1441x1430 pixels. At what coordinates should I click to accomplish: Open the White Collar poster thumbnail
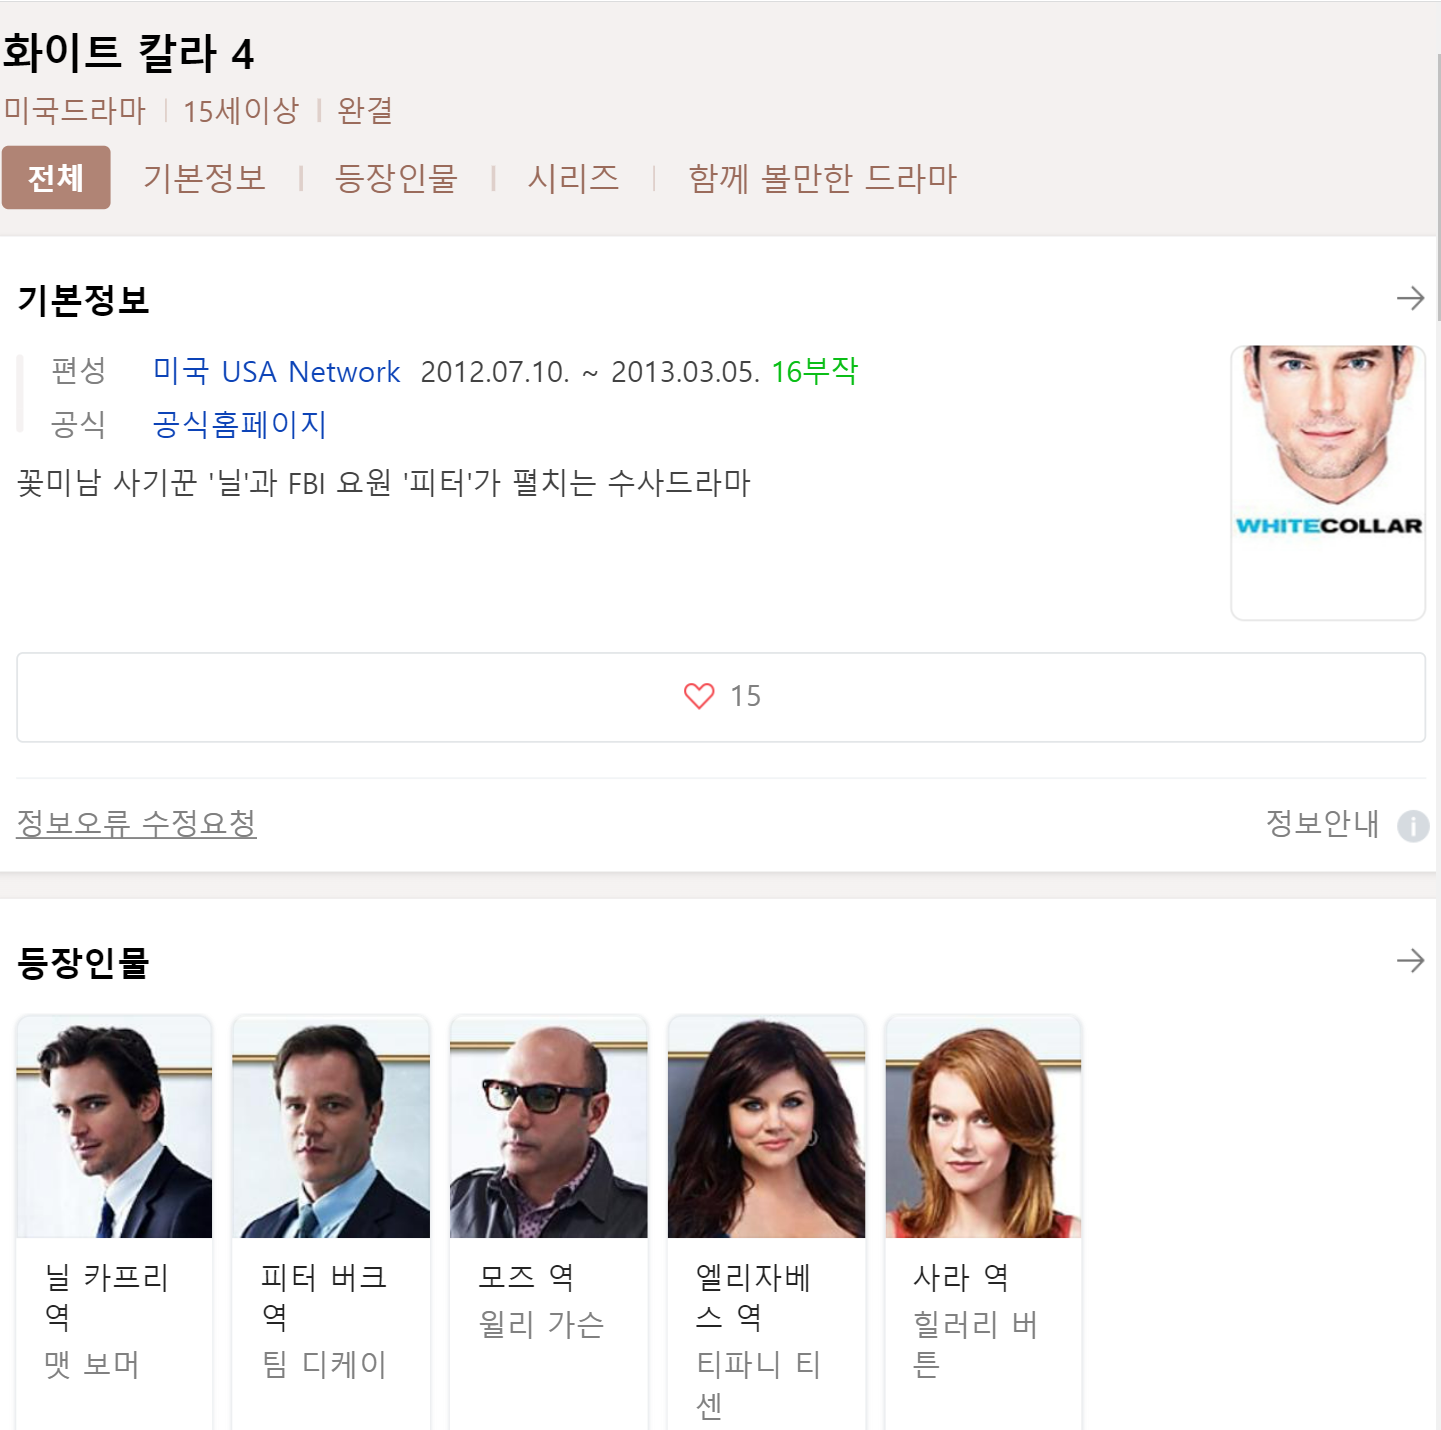point(1328,483)
